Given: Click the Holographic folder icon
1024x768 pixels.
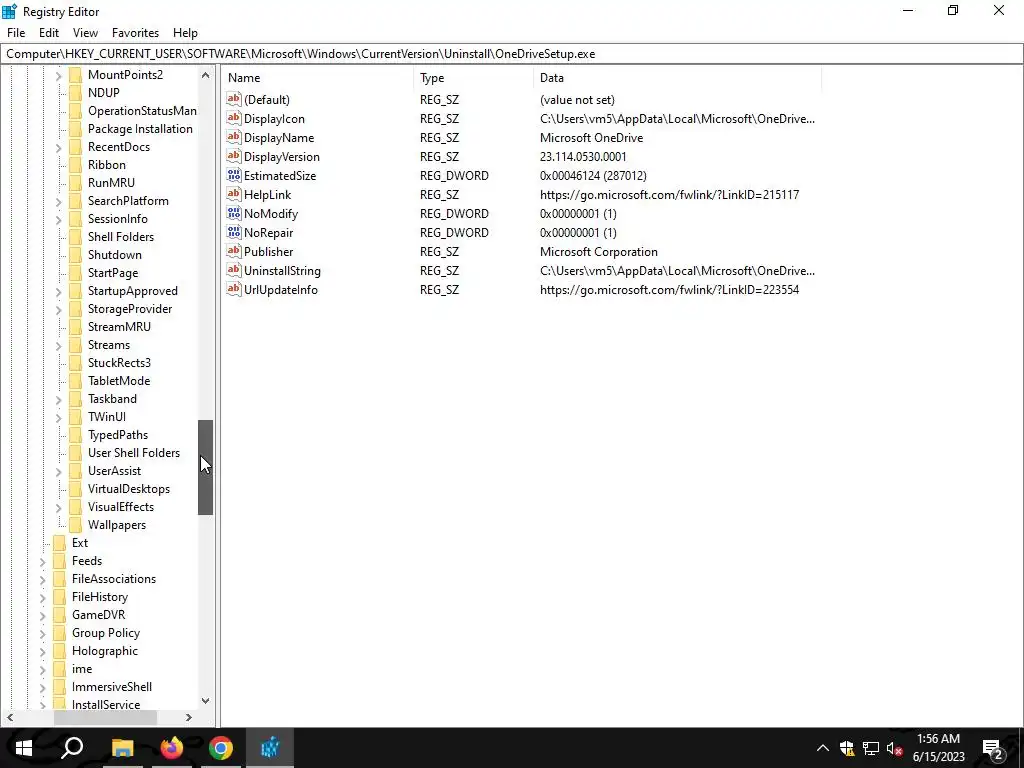Looking at the screenshot, I should [59, 650].
